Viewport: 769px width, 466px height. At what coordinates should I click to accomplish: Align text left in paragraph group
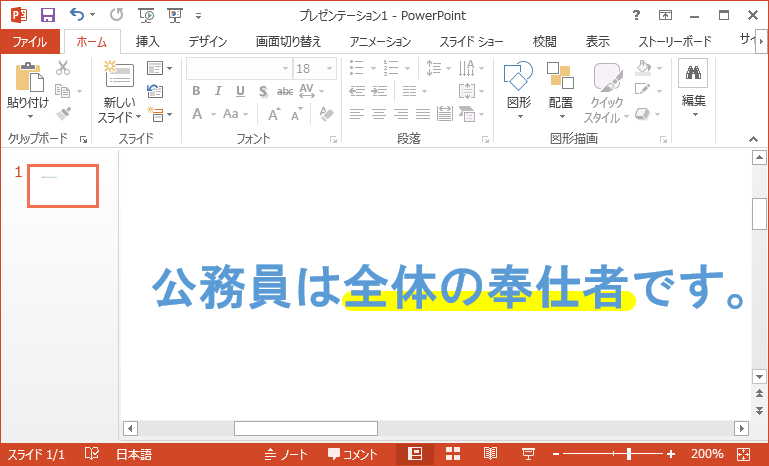pos(357,114)
